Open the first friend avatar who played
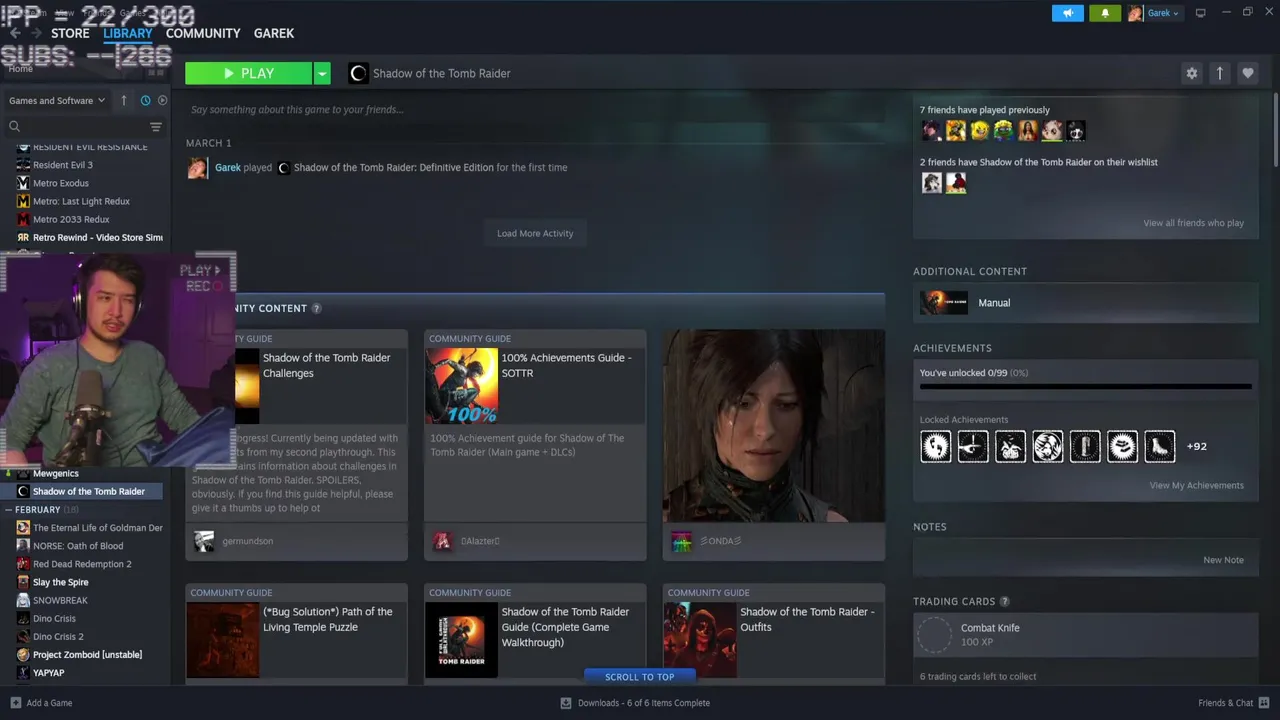The width and height of the screenshot is (1280, 720). (x=931, y=130)
